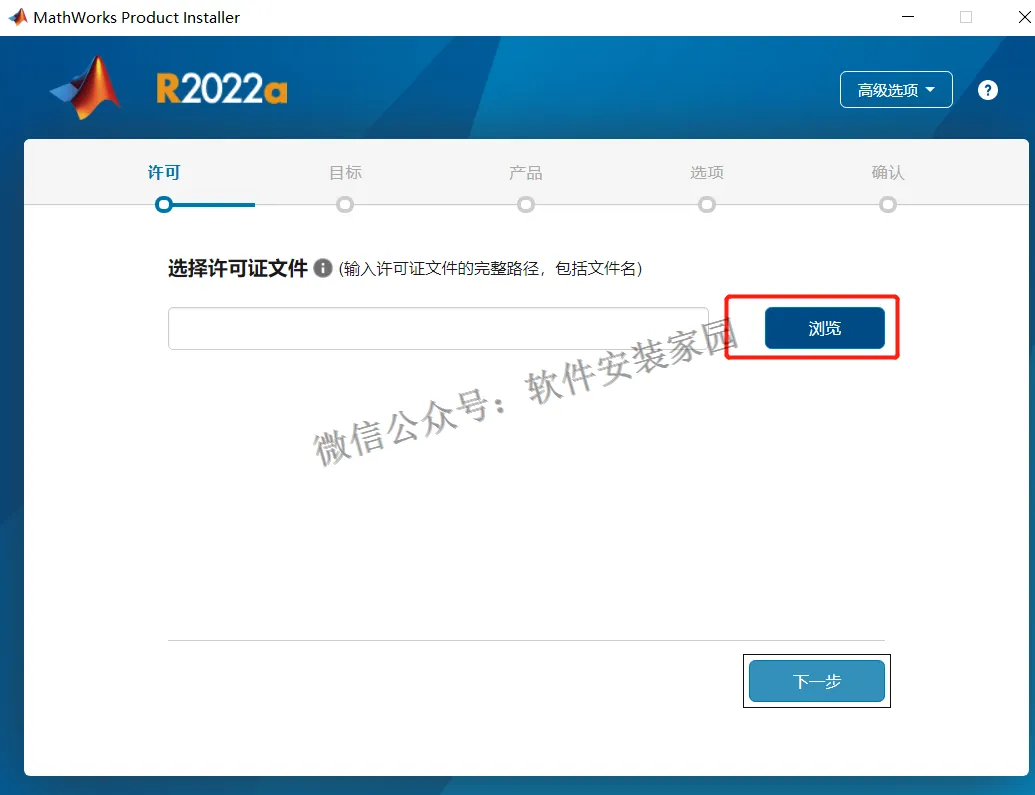
Task: Click the 下一步 button
Action: (x=817, y=681)
